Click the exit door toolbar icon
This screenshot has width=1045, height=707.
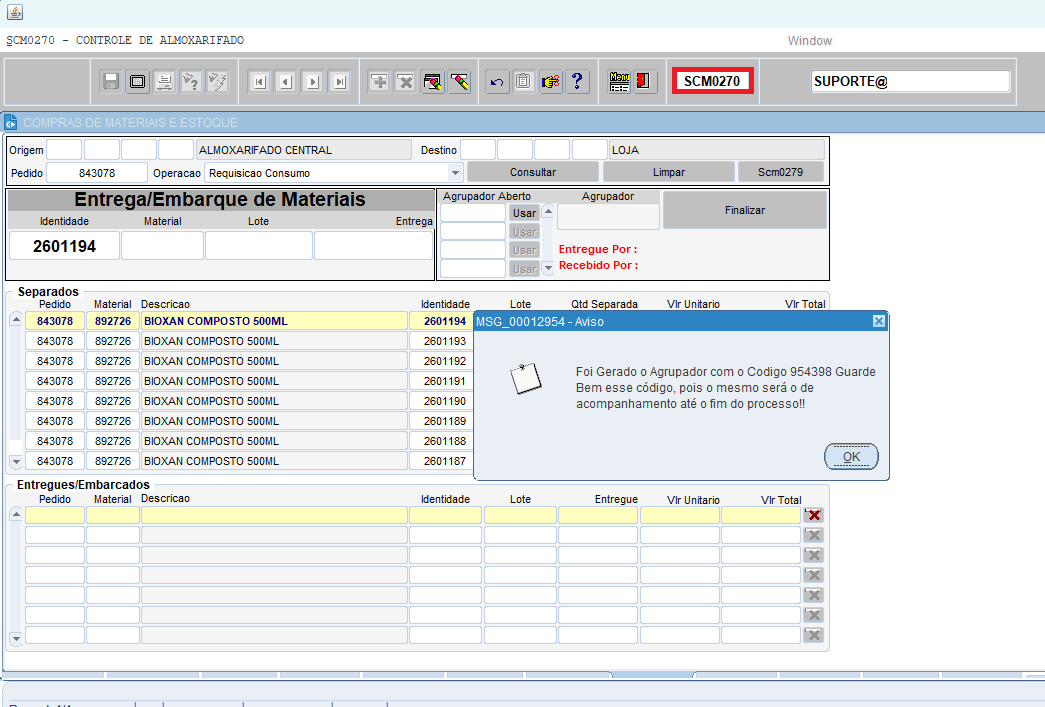tap(645, 82)
